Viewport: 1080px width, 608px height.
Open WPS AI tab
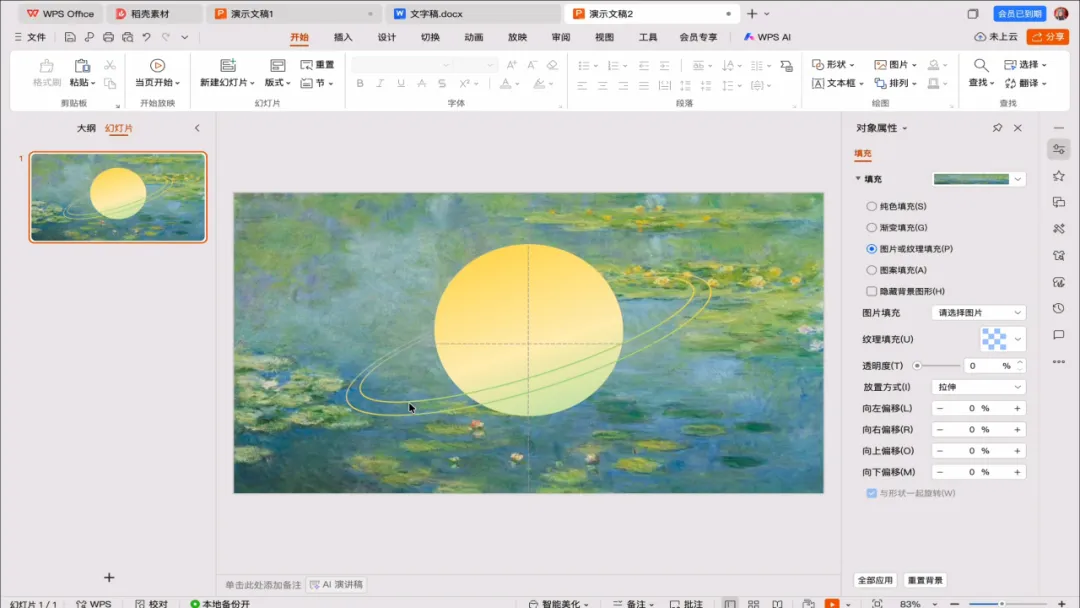[767, 37]
